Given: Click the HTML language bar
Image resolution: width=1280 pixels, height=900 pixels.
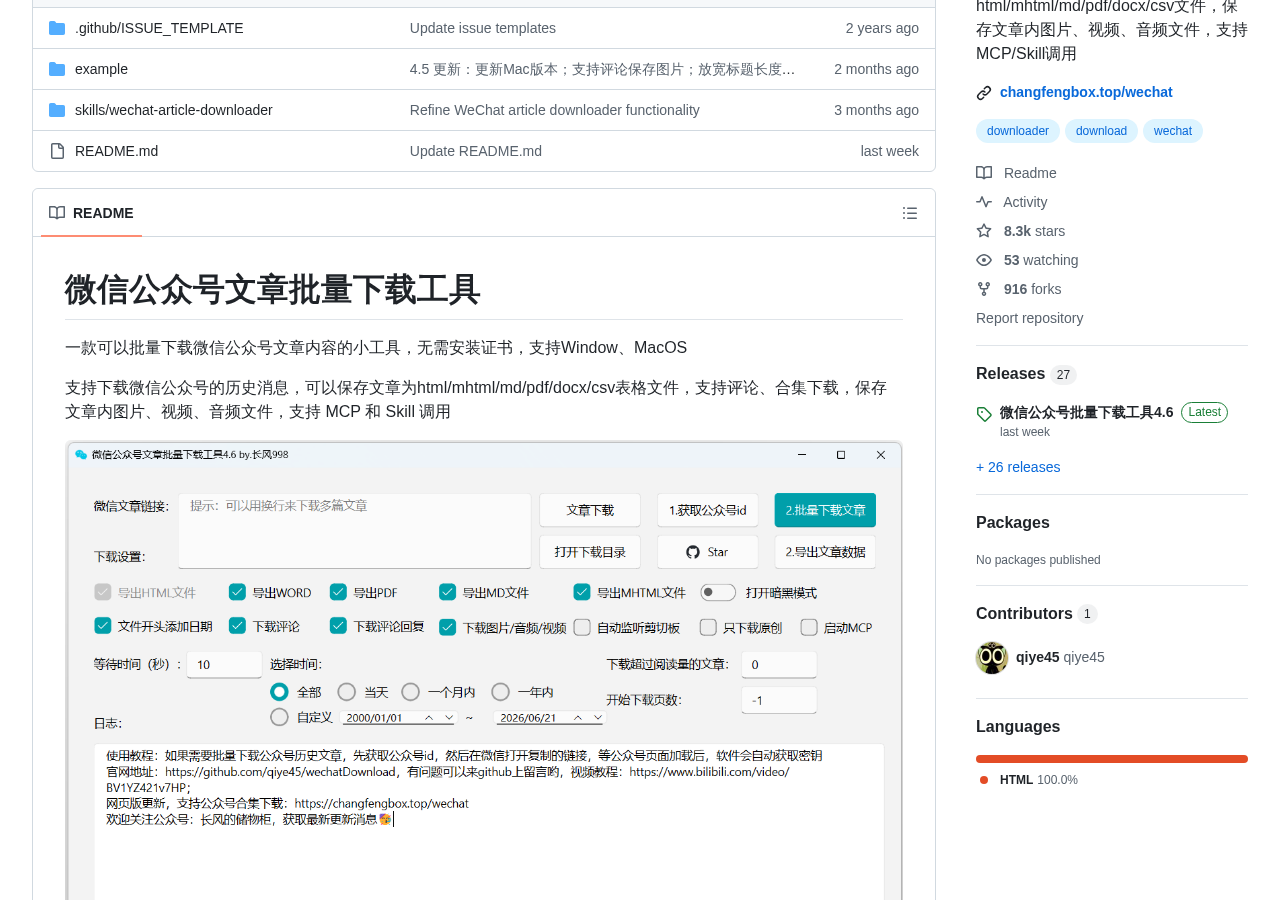Looking at the screenshot, I should point(1112,759).
